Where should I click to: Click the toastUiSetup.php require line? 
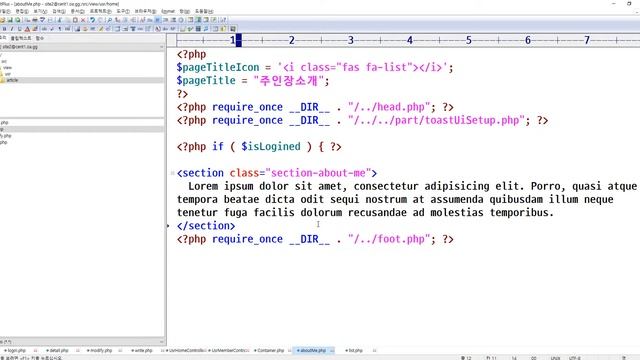tap(362, 120)
